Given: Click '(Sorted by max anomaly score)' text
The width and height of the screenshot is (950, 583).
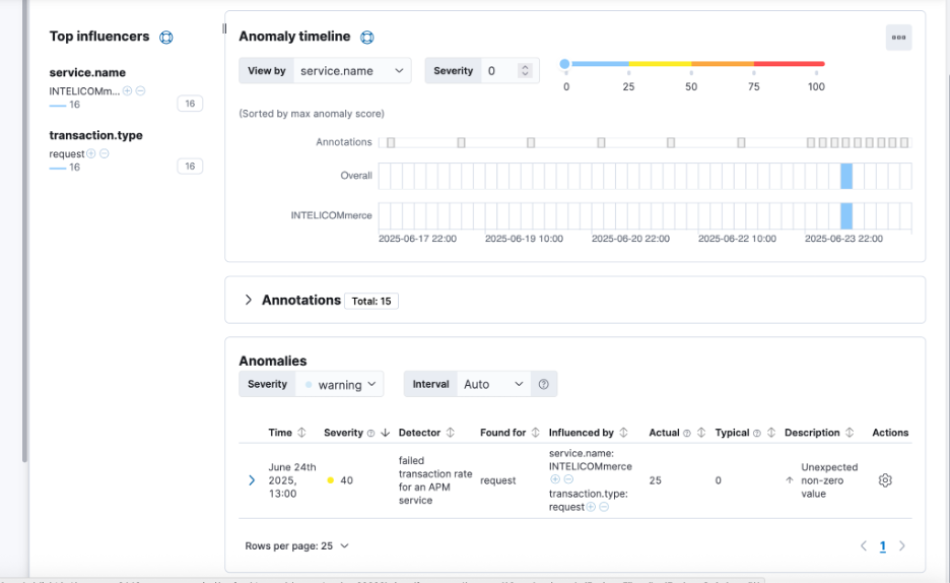Looking at the screenshot, I should (311, 114).
